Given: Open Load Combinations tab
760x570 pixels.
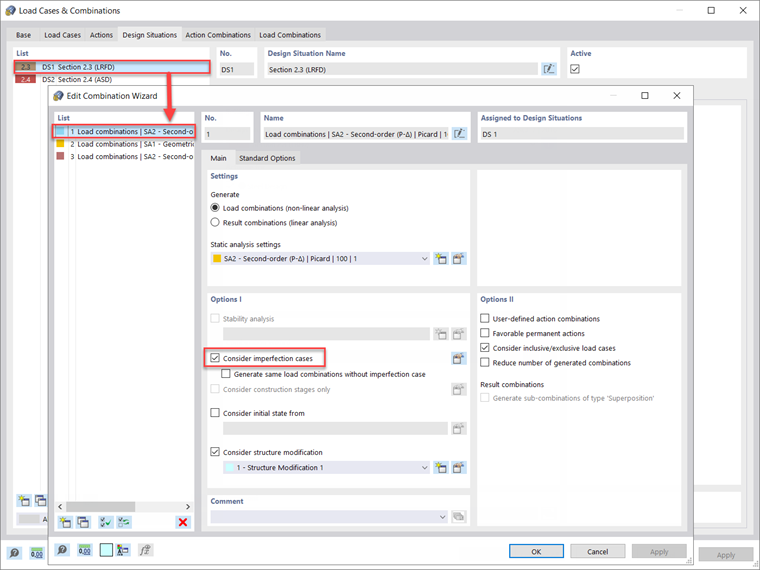Looking at the screenshot, I should [x=290, y=35].
